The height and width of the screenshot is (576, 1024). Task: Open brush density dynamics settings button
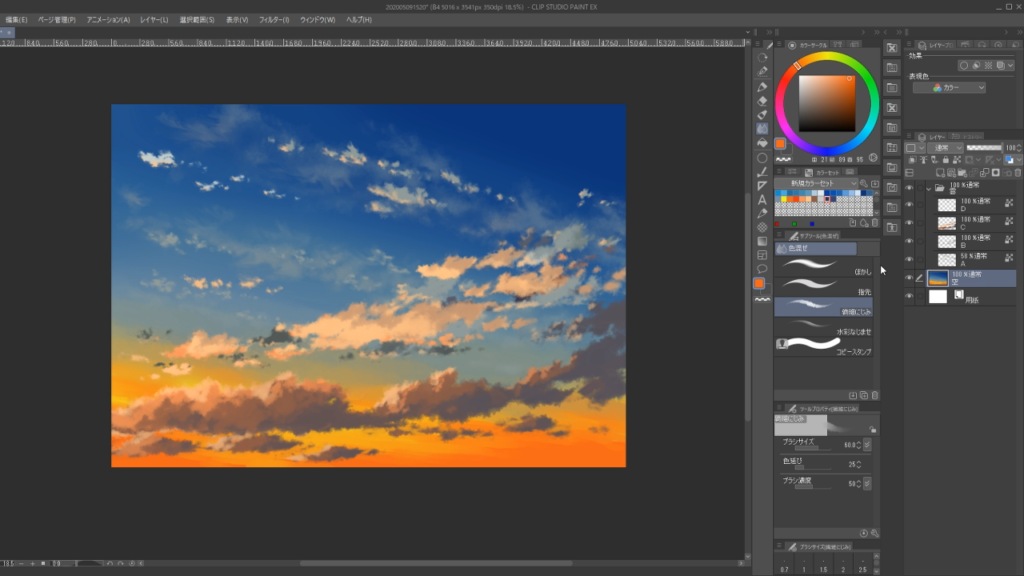[867, 484]
